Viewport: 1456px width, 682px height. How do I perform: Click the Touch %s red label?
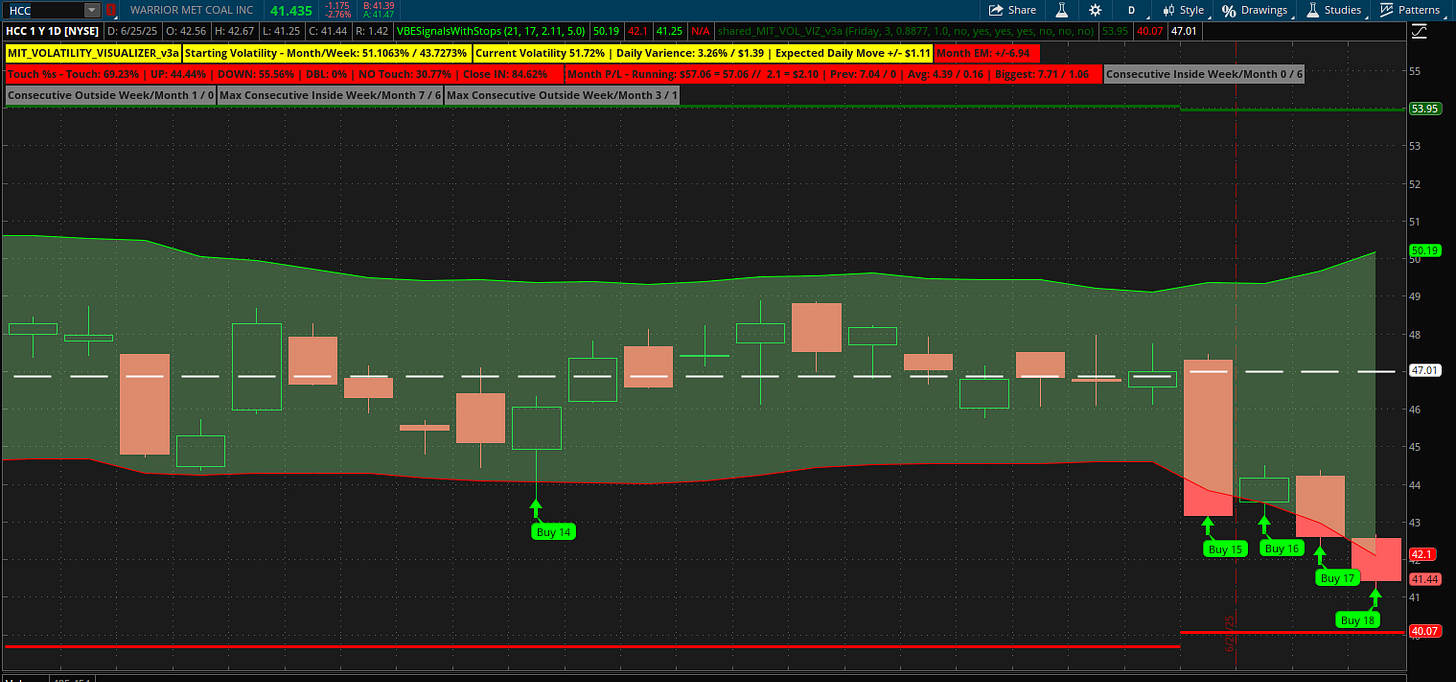(284, 74)
